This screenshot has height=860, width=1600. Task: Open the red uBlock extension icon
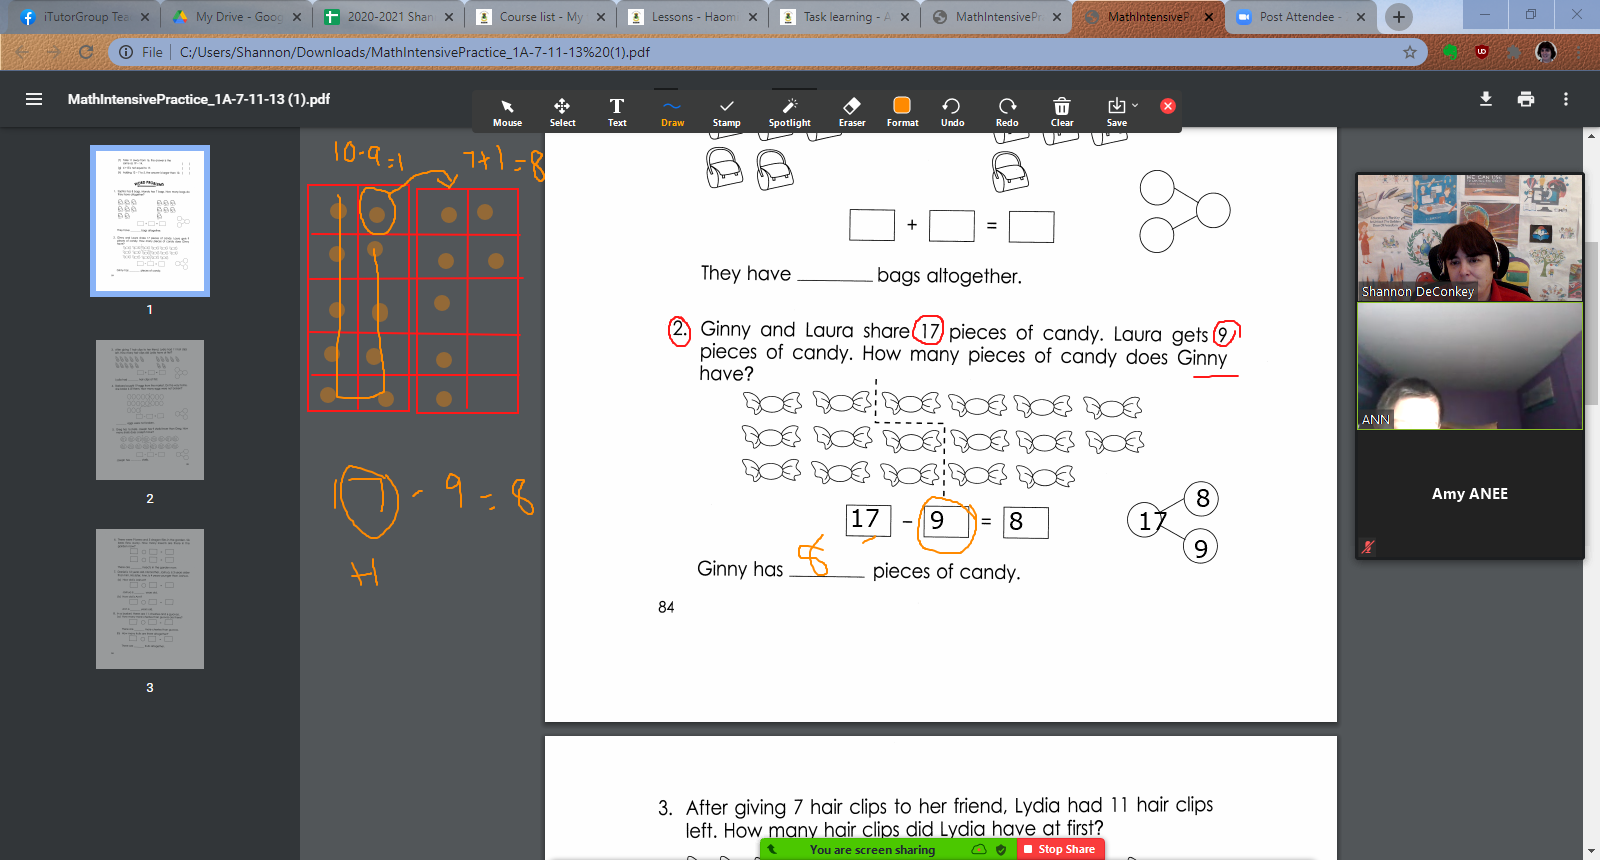1482,52
